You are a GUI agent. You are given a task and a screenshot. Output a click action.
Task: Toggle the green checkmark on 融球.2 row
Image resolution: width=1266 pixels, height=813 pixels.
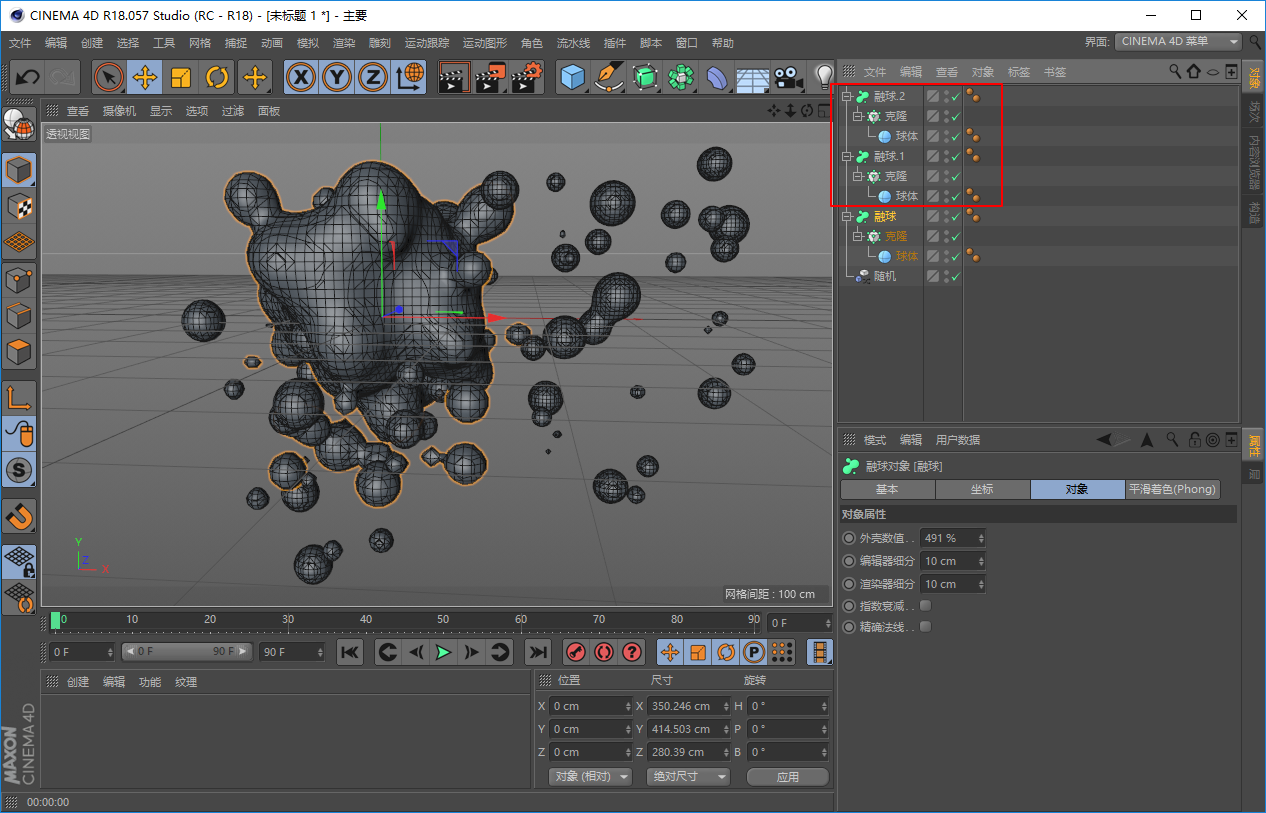(x=955, y=97)
